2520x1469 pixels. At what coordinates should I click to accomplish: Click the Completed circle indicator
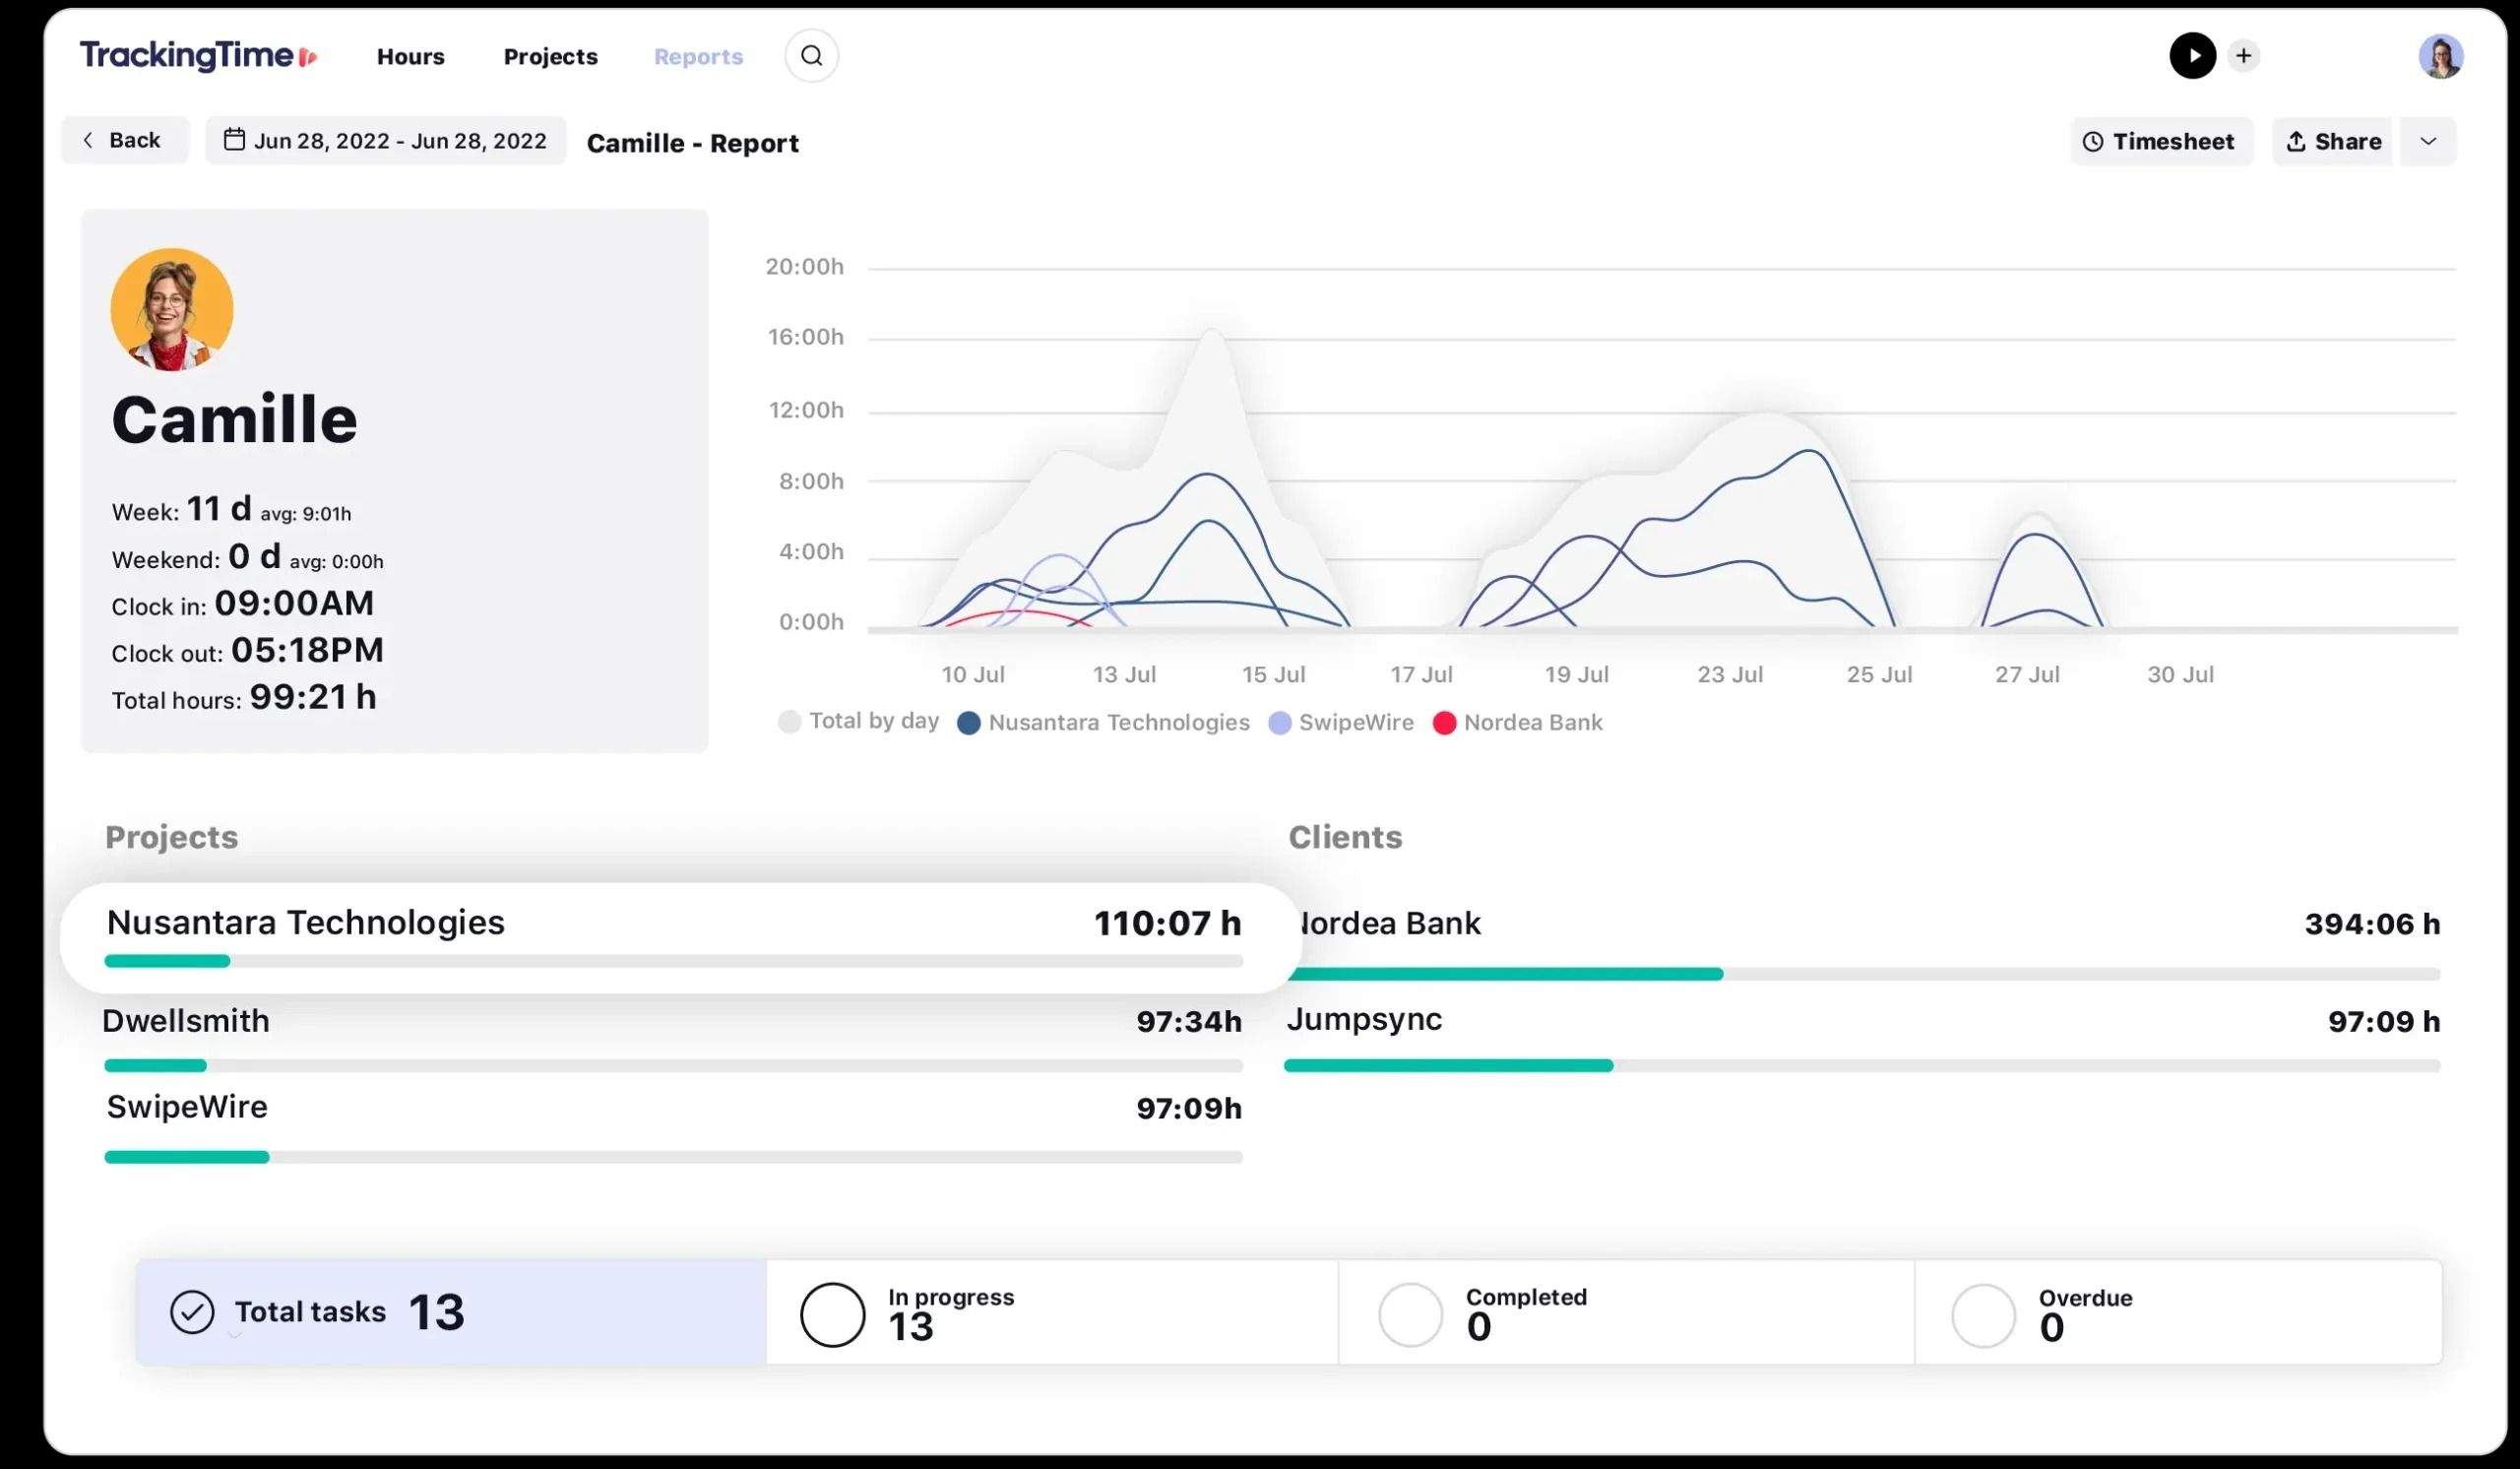(x=1410, y=1315)
